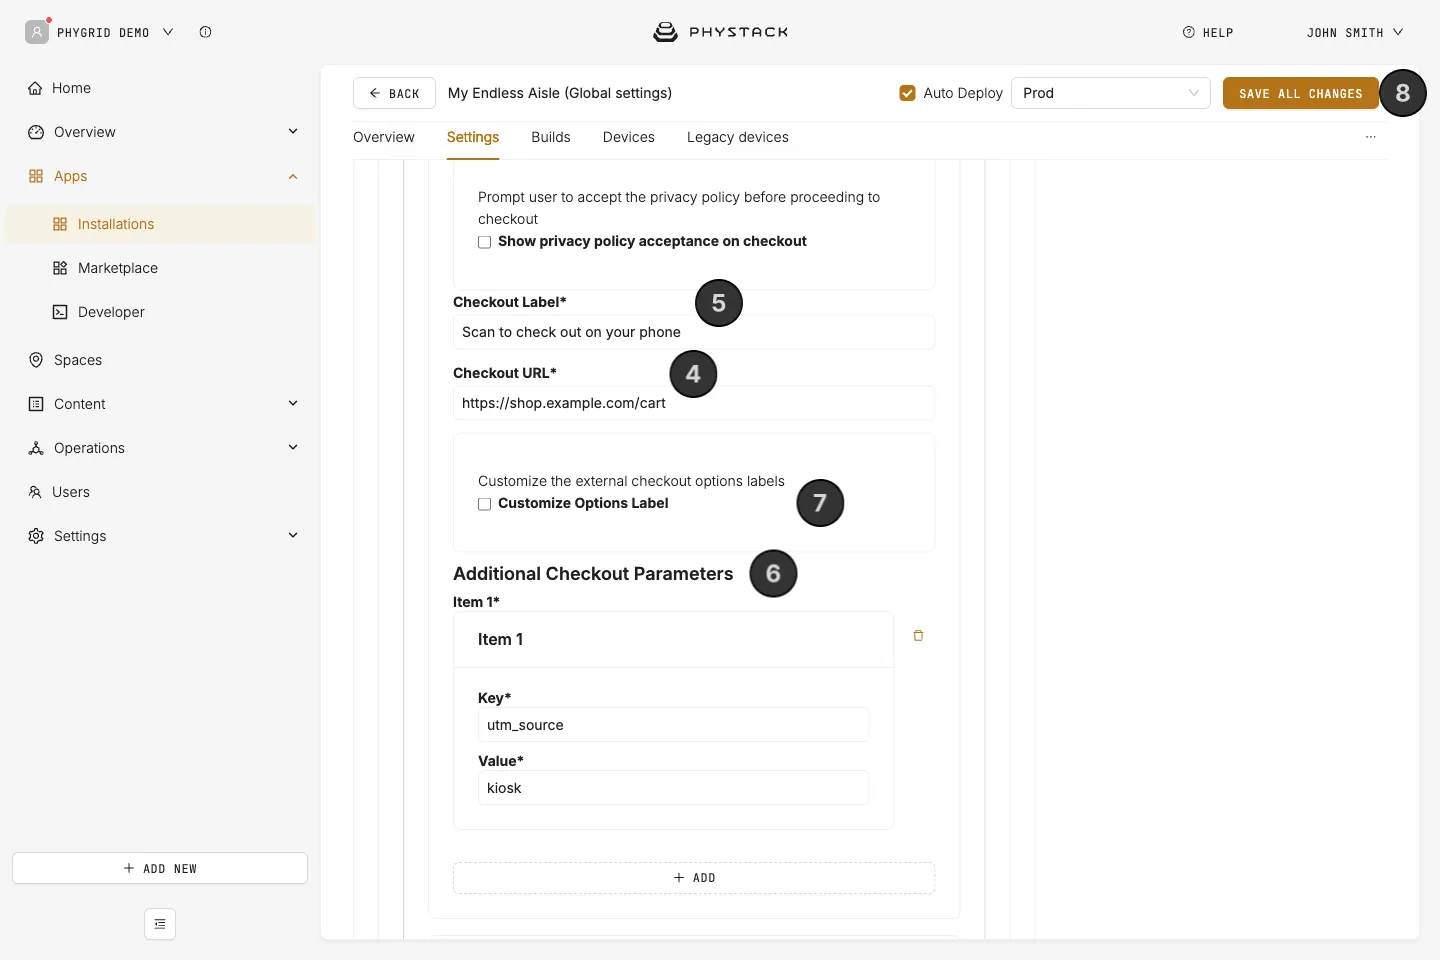1440x960 pixels.
Task: Click the Settings gear icon in sidebar
Action: tap(36, 536)
